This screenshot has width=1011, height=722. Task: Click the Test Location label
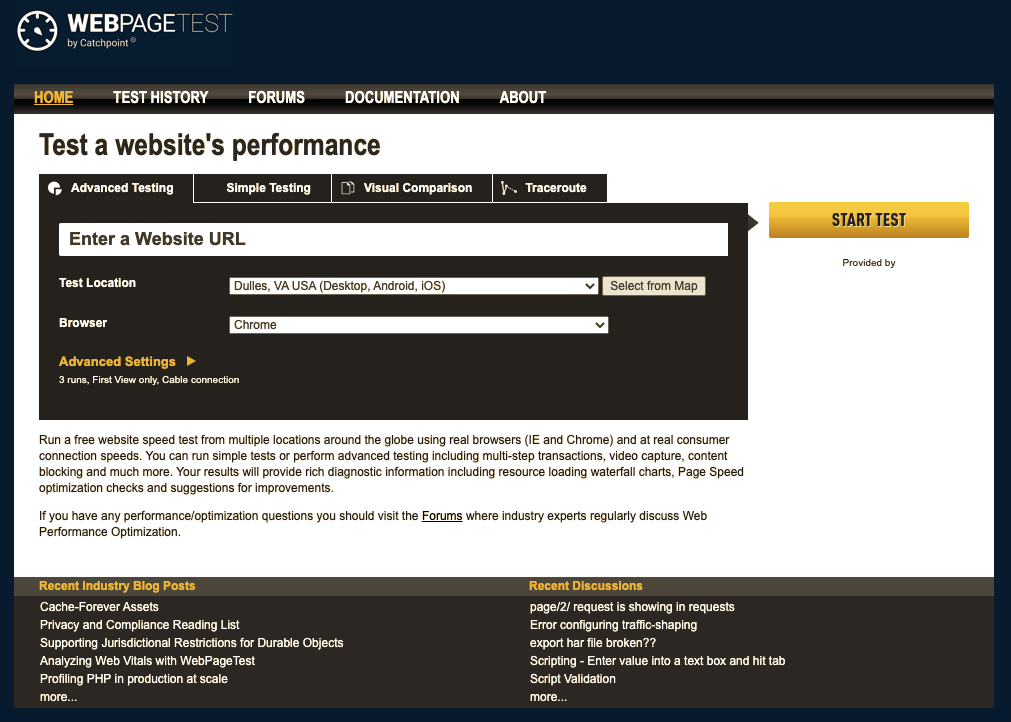[97, 283]
